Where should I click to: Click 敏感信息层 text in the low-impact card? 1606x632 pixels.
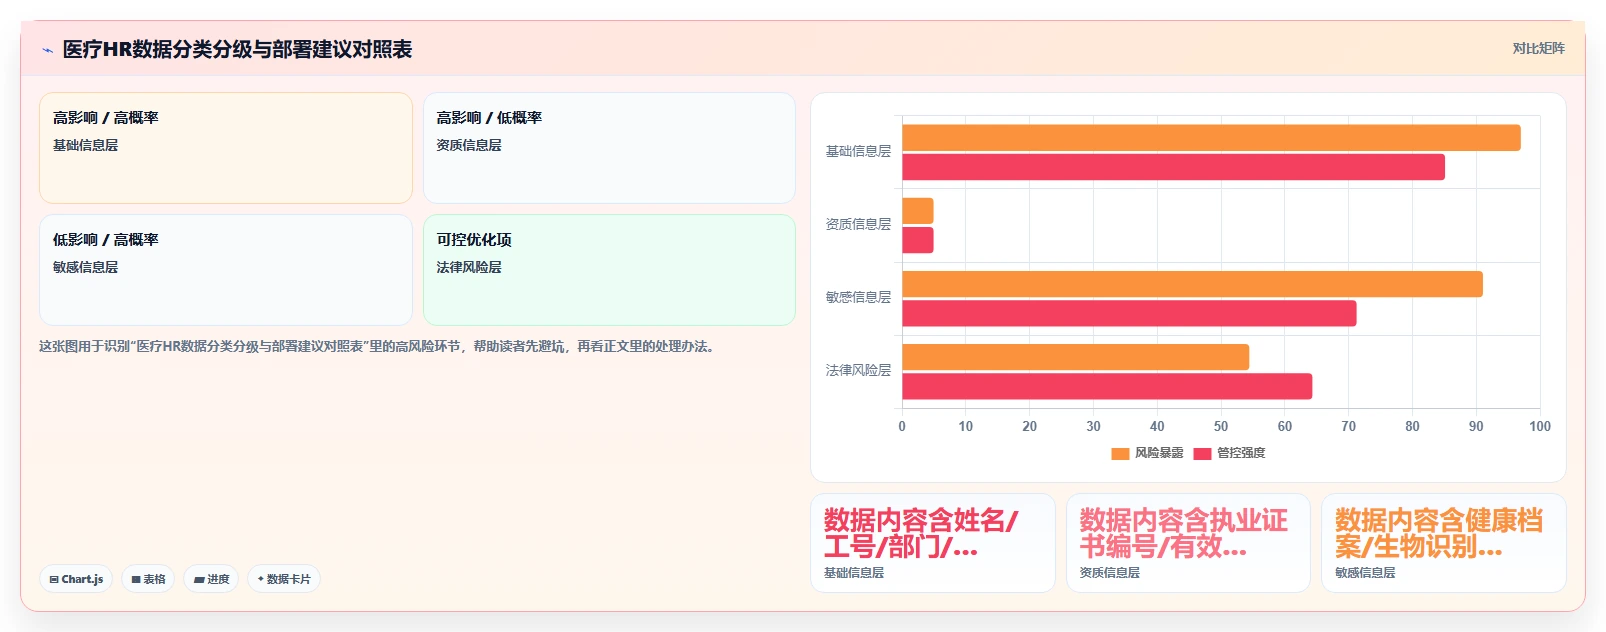(85, 267)
